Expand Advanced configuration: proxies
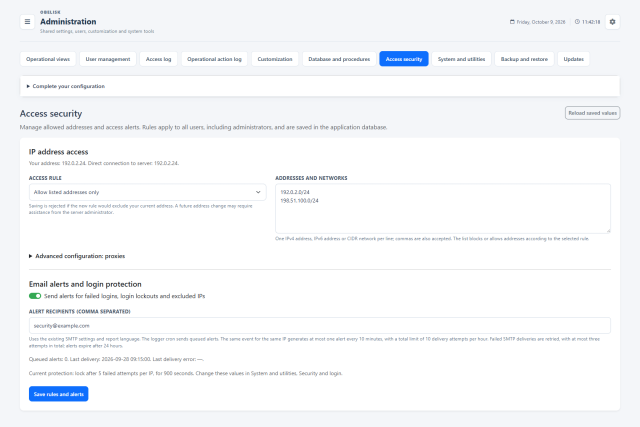 pyautogui.click(x=77, y=256)
